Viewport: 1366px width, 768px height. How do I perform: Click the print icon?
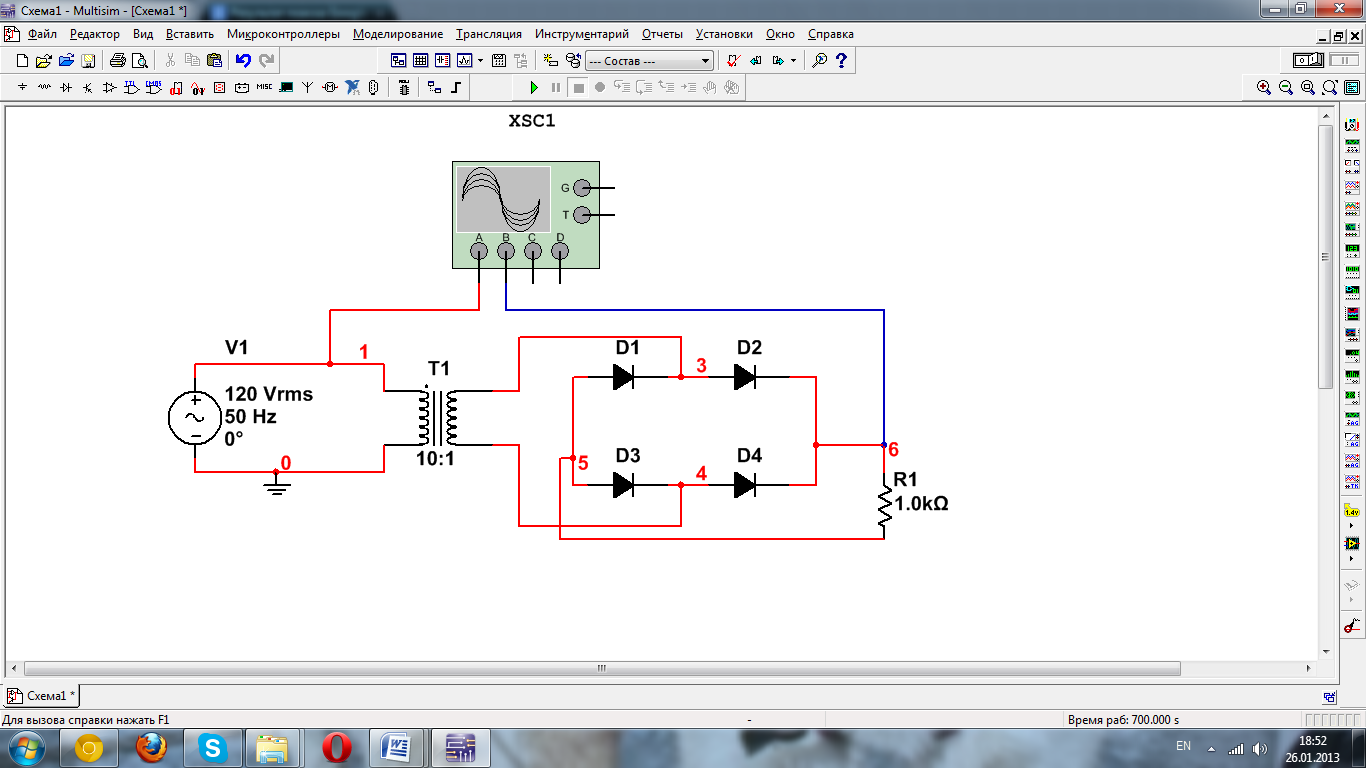click(117, 60)
